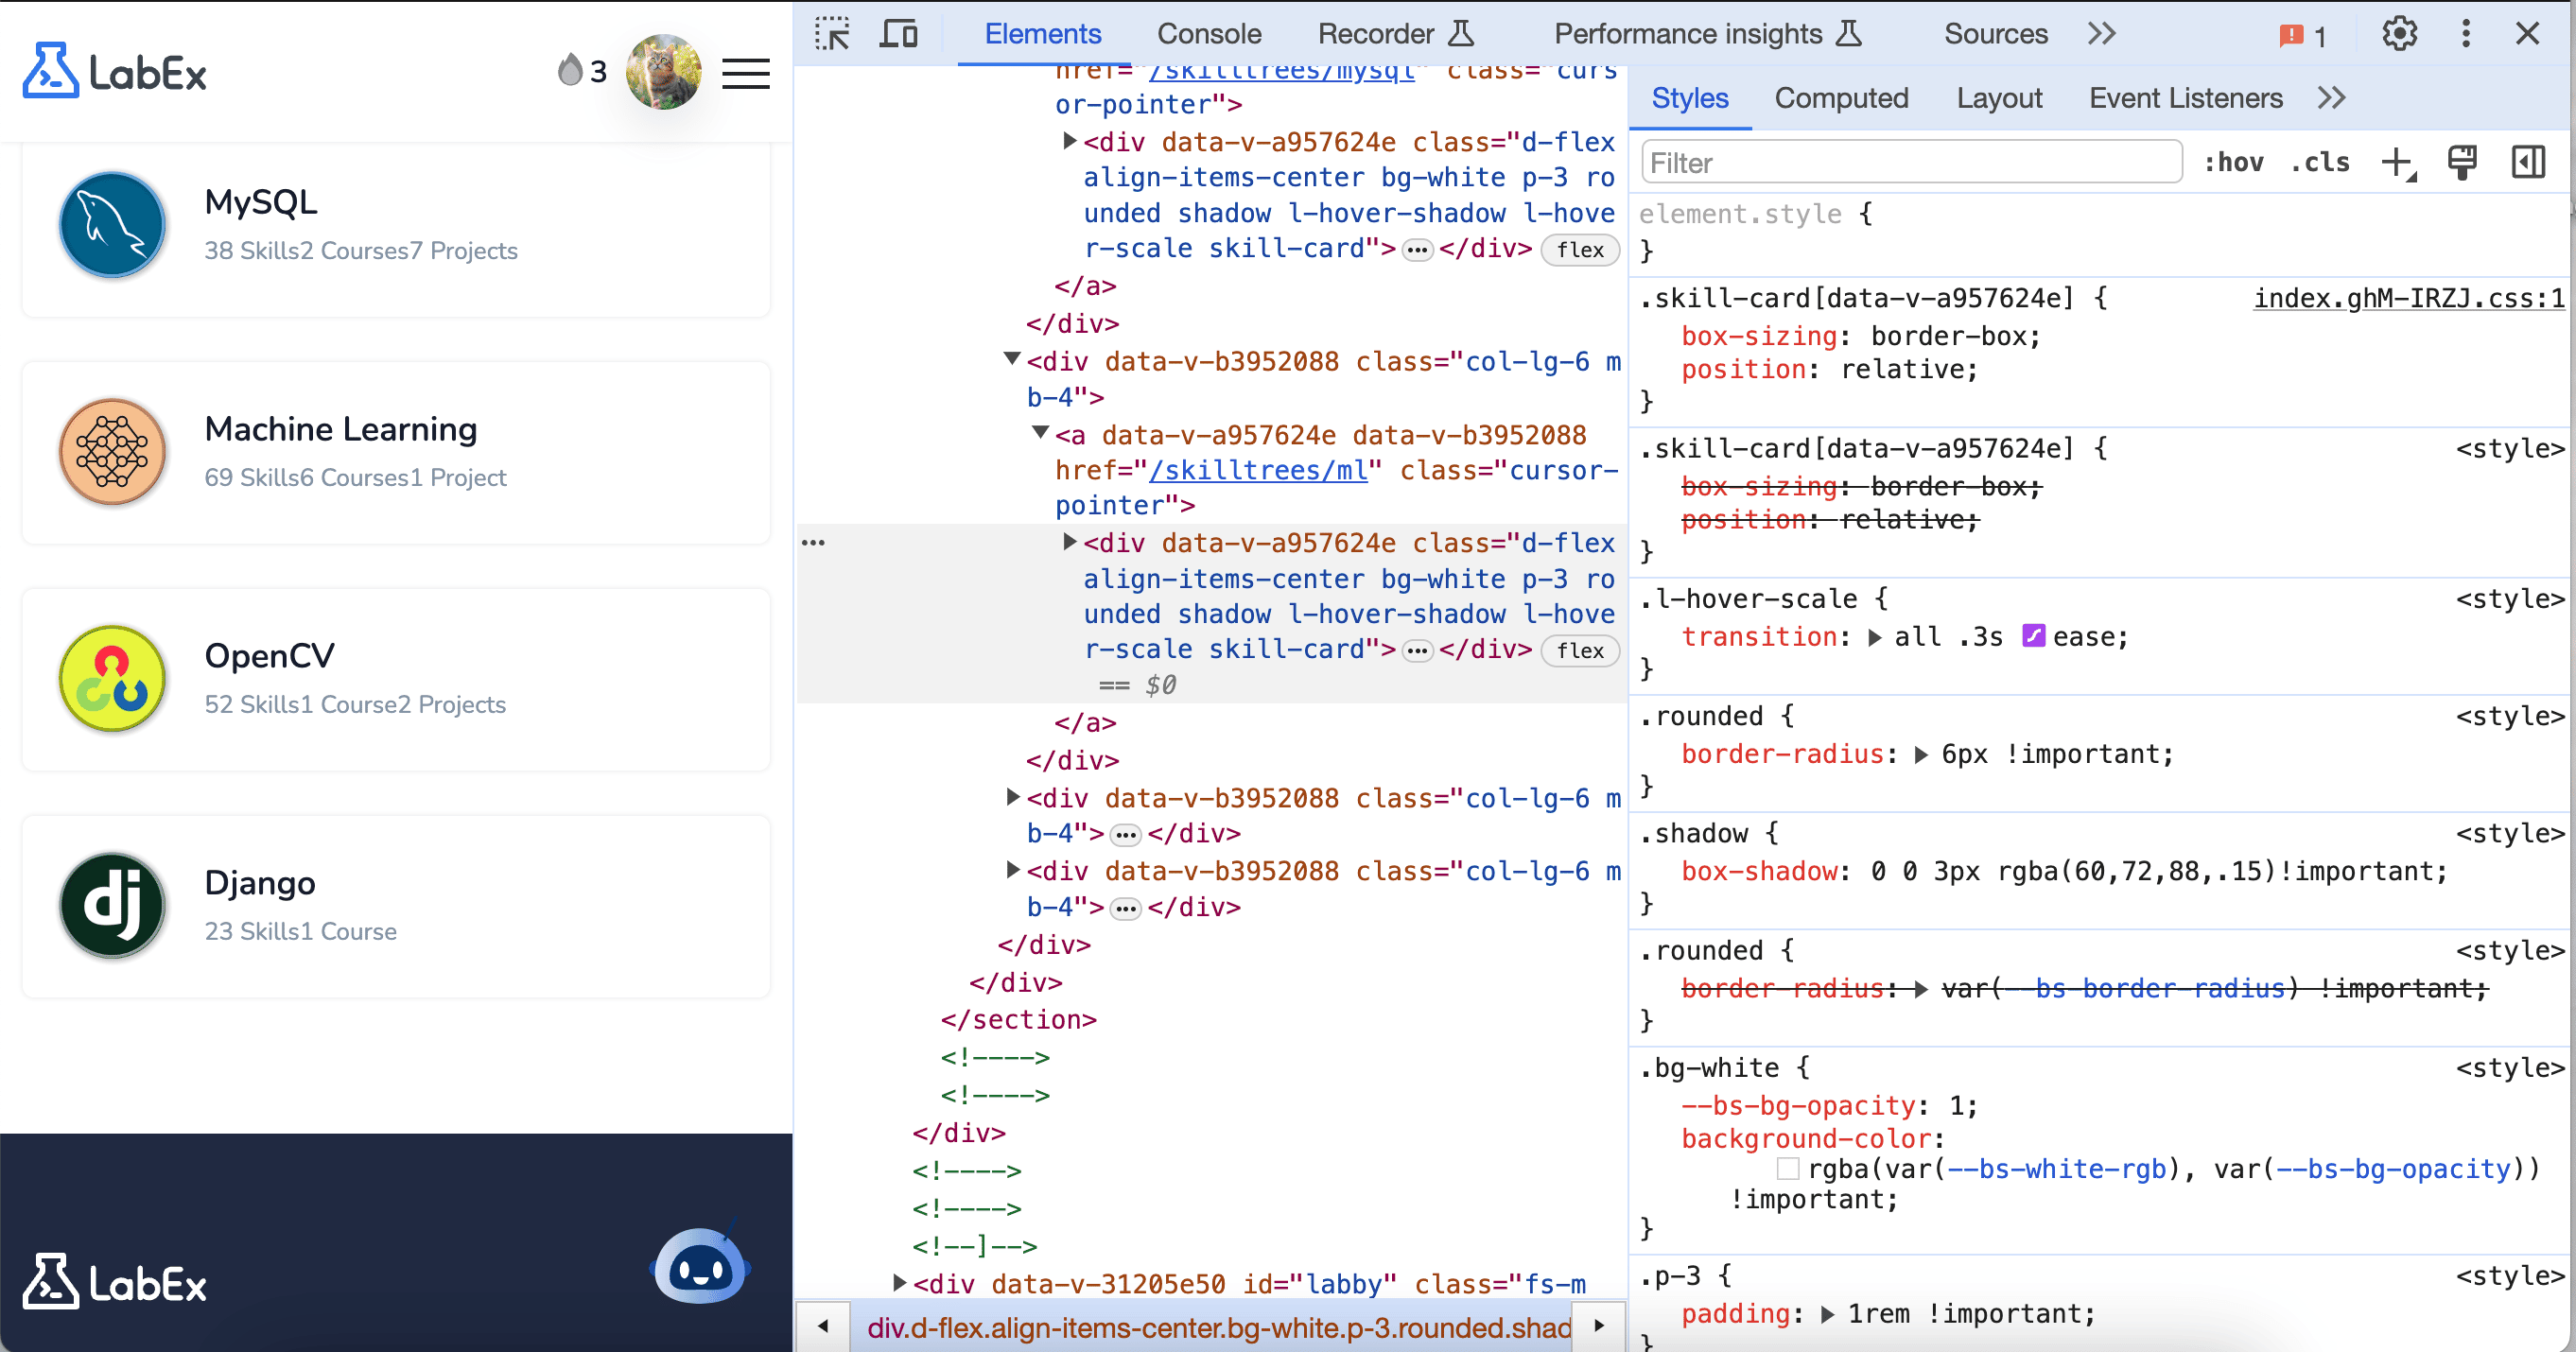Open the .cls class editor
Screen dimensions: 2576x1352
coord(2320,162)
